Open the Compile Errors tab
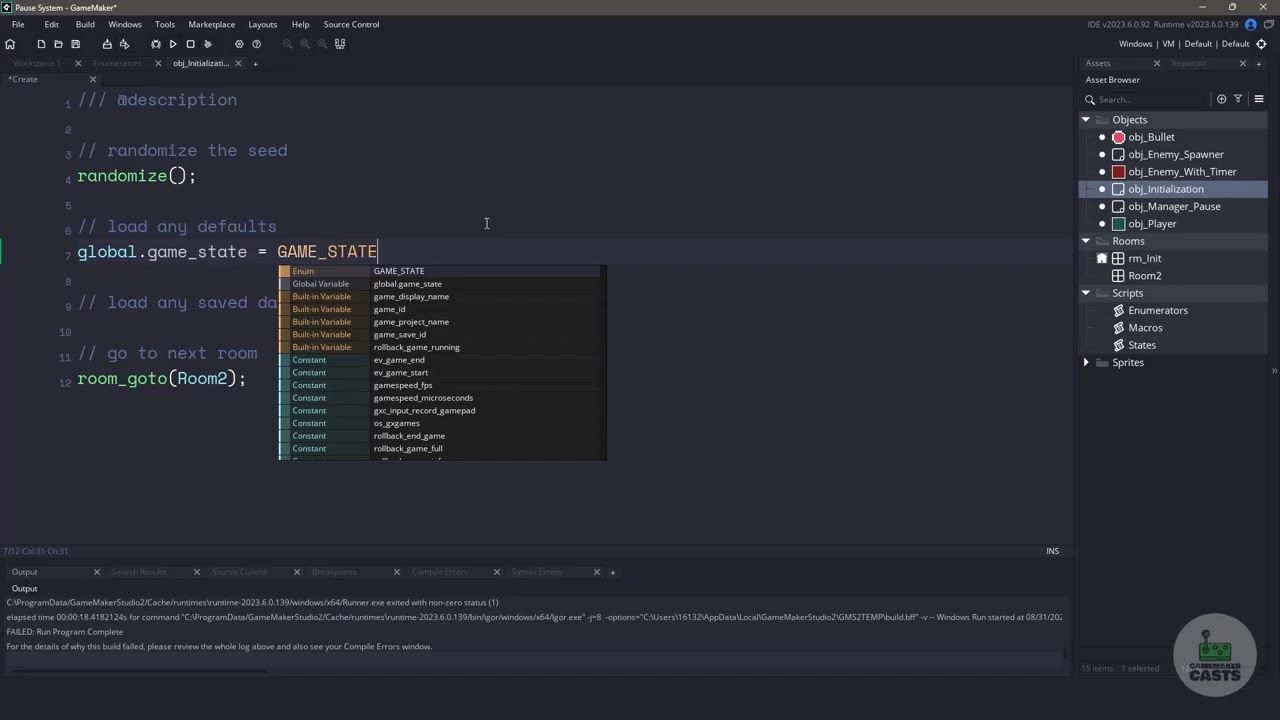The width and height of the screenshot is (1280, 720). click(x=440, y=572)
